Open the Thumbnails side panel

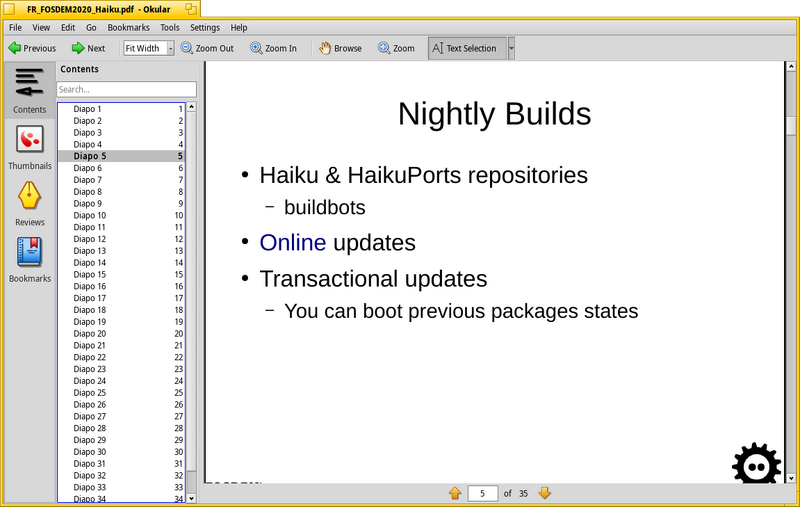30,147
